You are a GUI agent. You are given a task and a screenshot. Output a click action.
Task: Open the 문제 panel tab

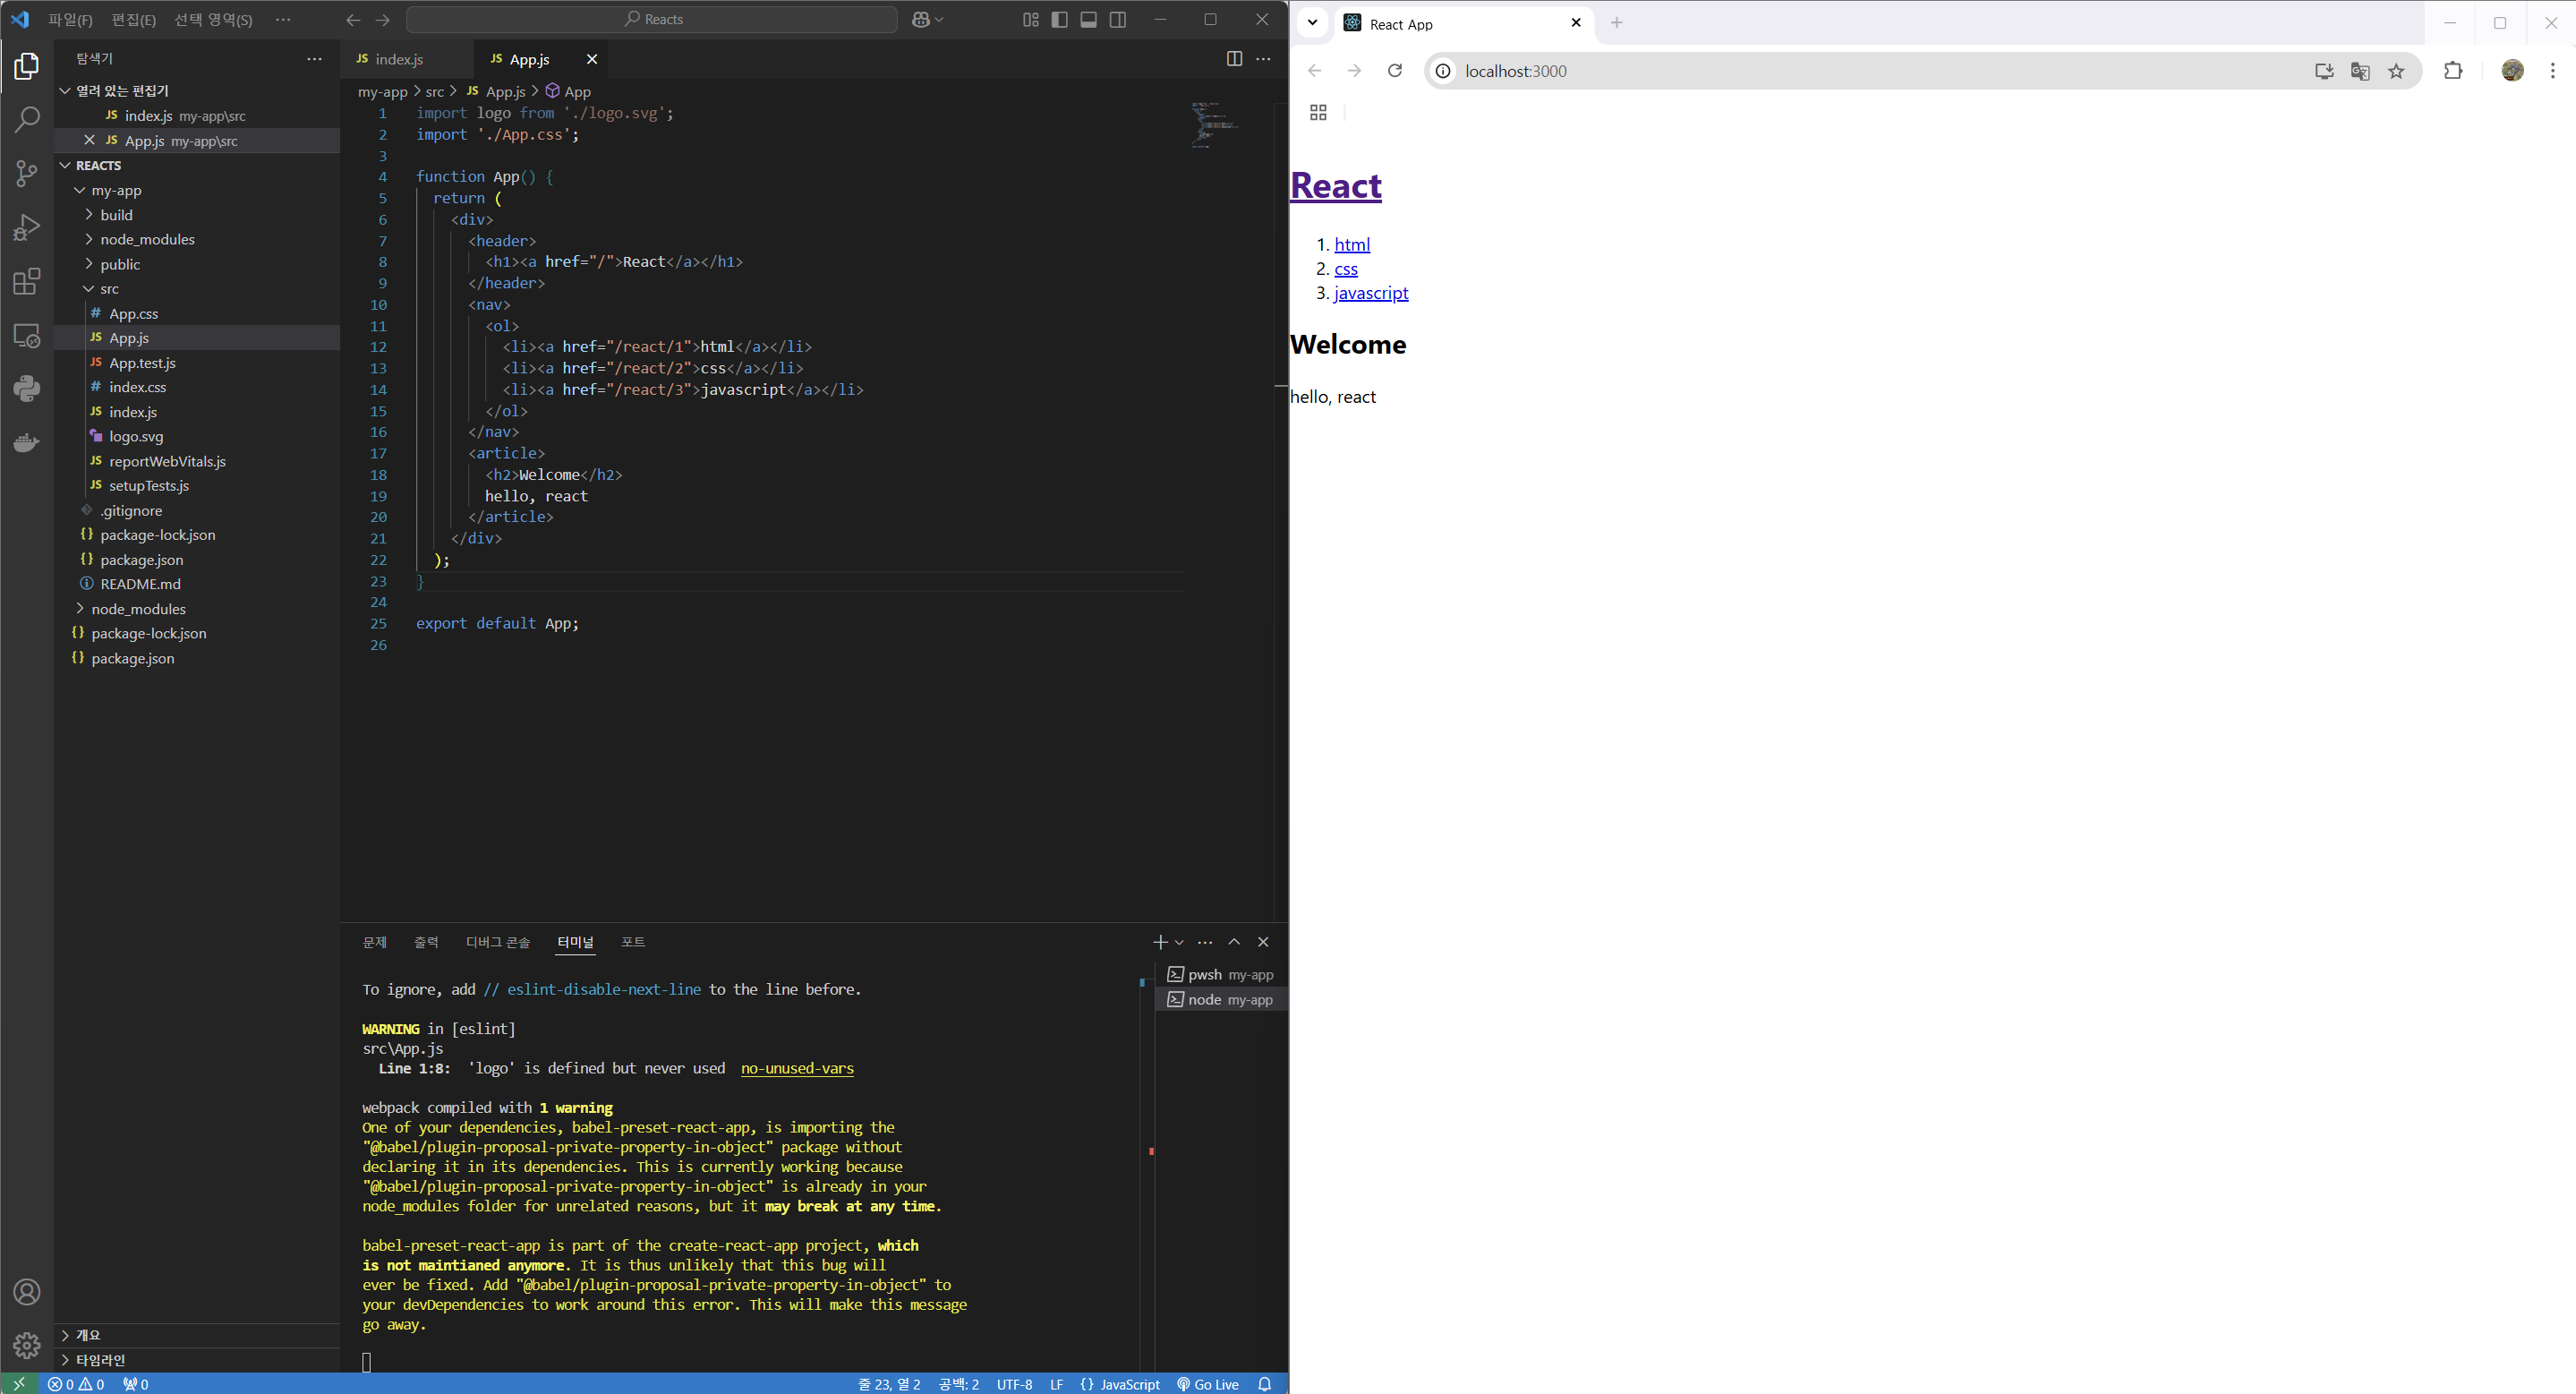pos(374,942)
